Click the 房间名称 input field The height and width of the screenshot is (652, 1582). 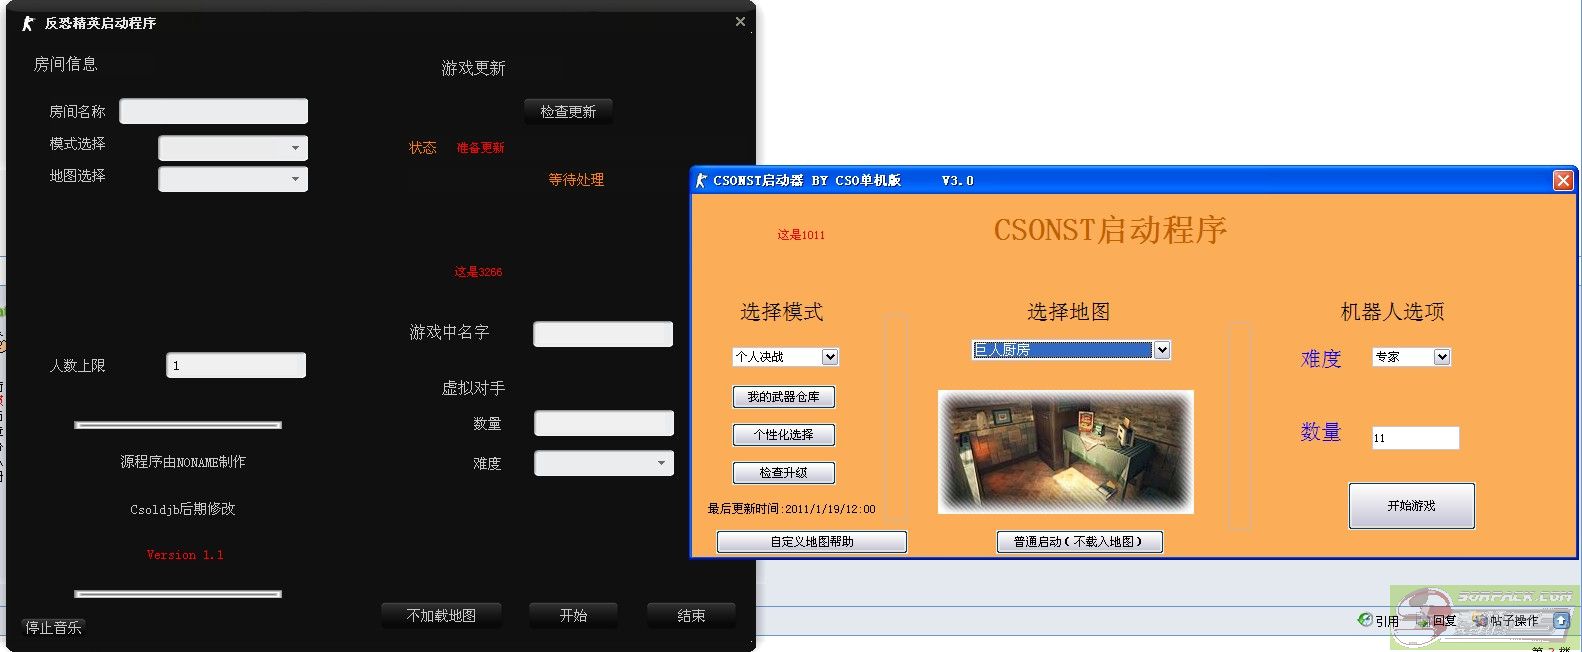click(x=213, y=111)
